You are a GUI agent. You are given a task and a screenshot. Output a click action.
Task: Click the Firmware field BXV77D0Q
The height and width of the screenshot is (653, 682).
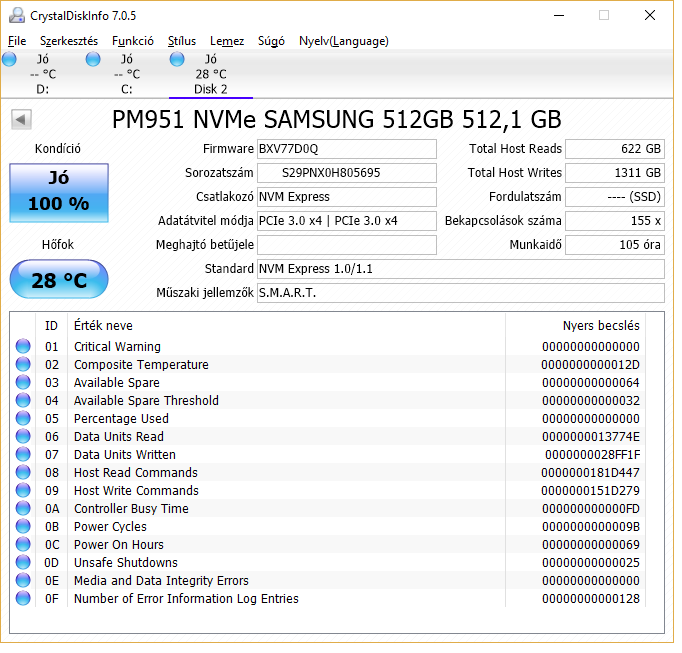tap(347, 149)
